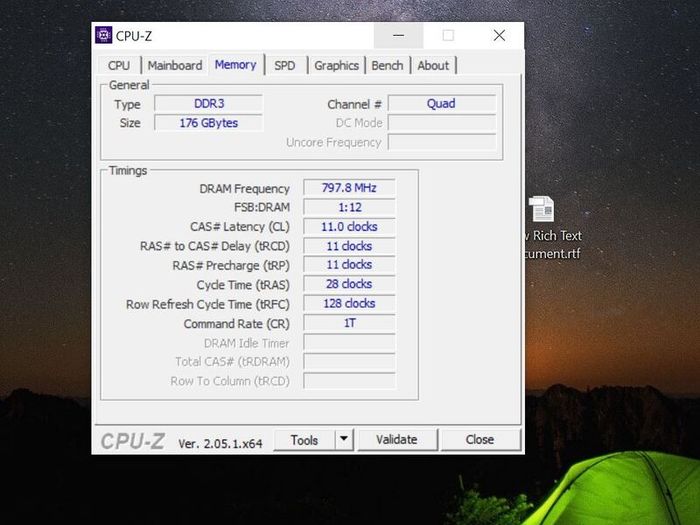Viewport: 700px width, 525px height.
Task: Click the Tools button
Action: [x=304, y=440]
